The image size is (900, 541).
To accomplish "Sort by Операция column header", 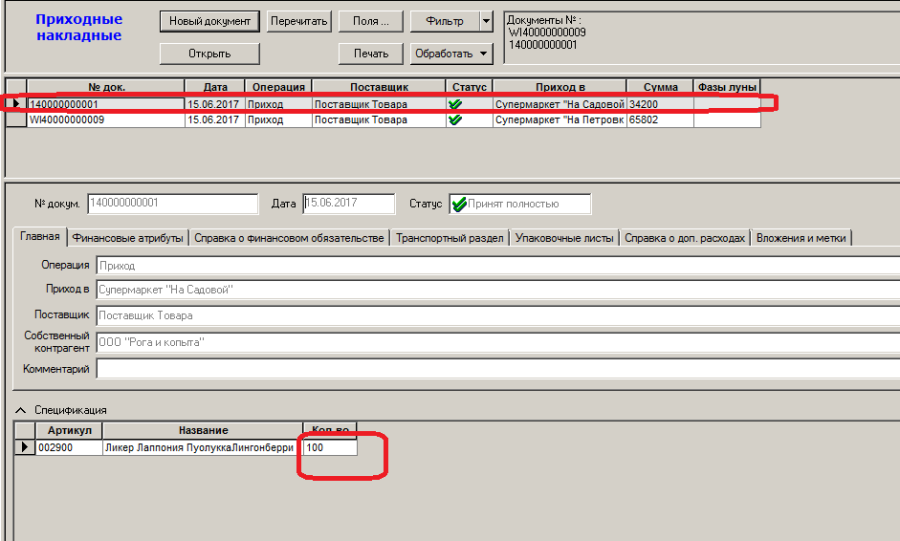I will coord(278,87).
